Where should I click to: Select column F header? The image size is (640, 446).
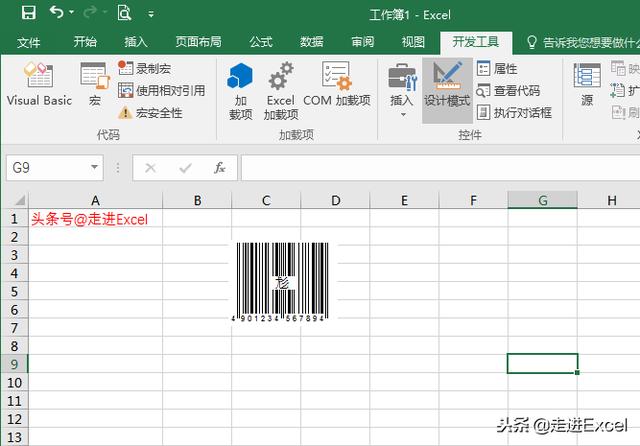473,200
